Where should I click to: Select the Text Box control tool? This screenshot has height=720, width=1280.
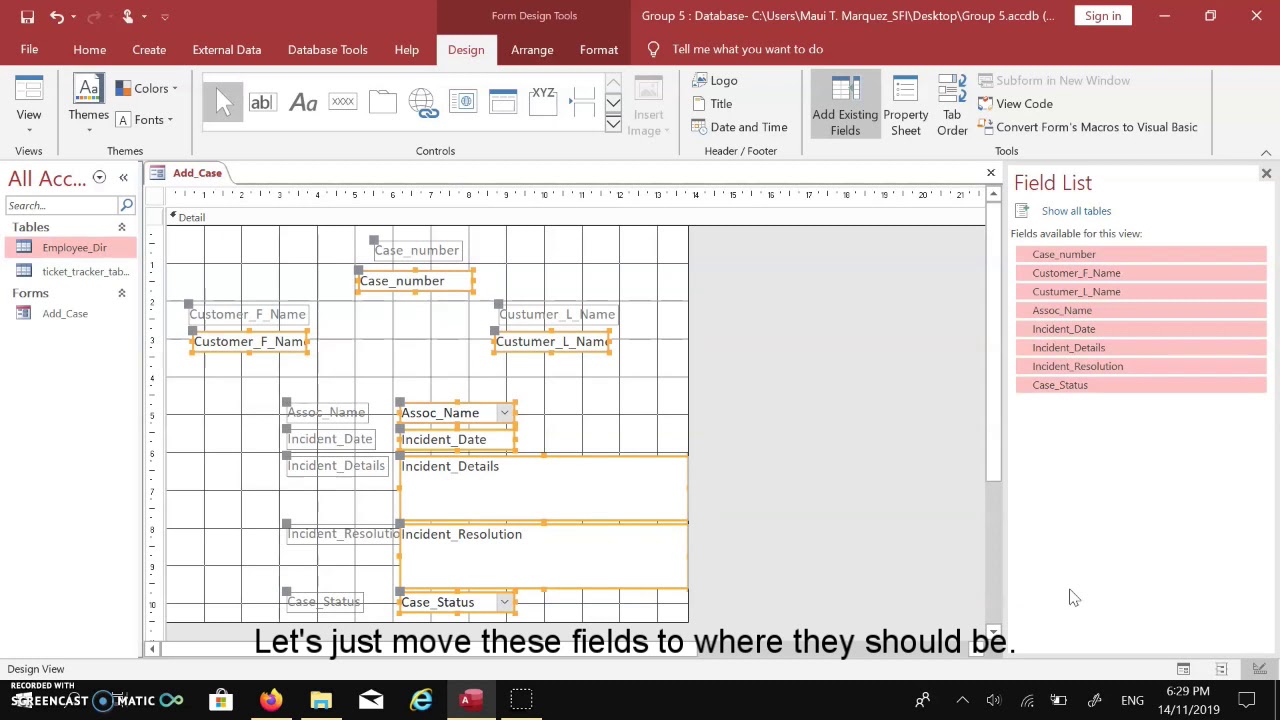click(262, 102)
